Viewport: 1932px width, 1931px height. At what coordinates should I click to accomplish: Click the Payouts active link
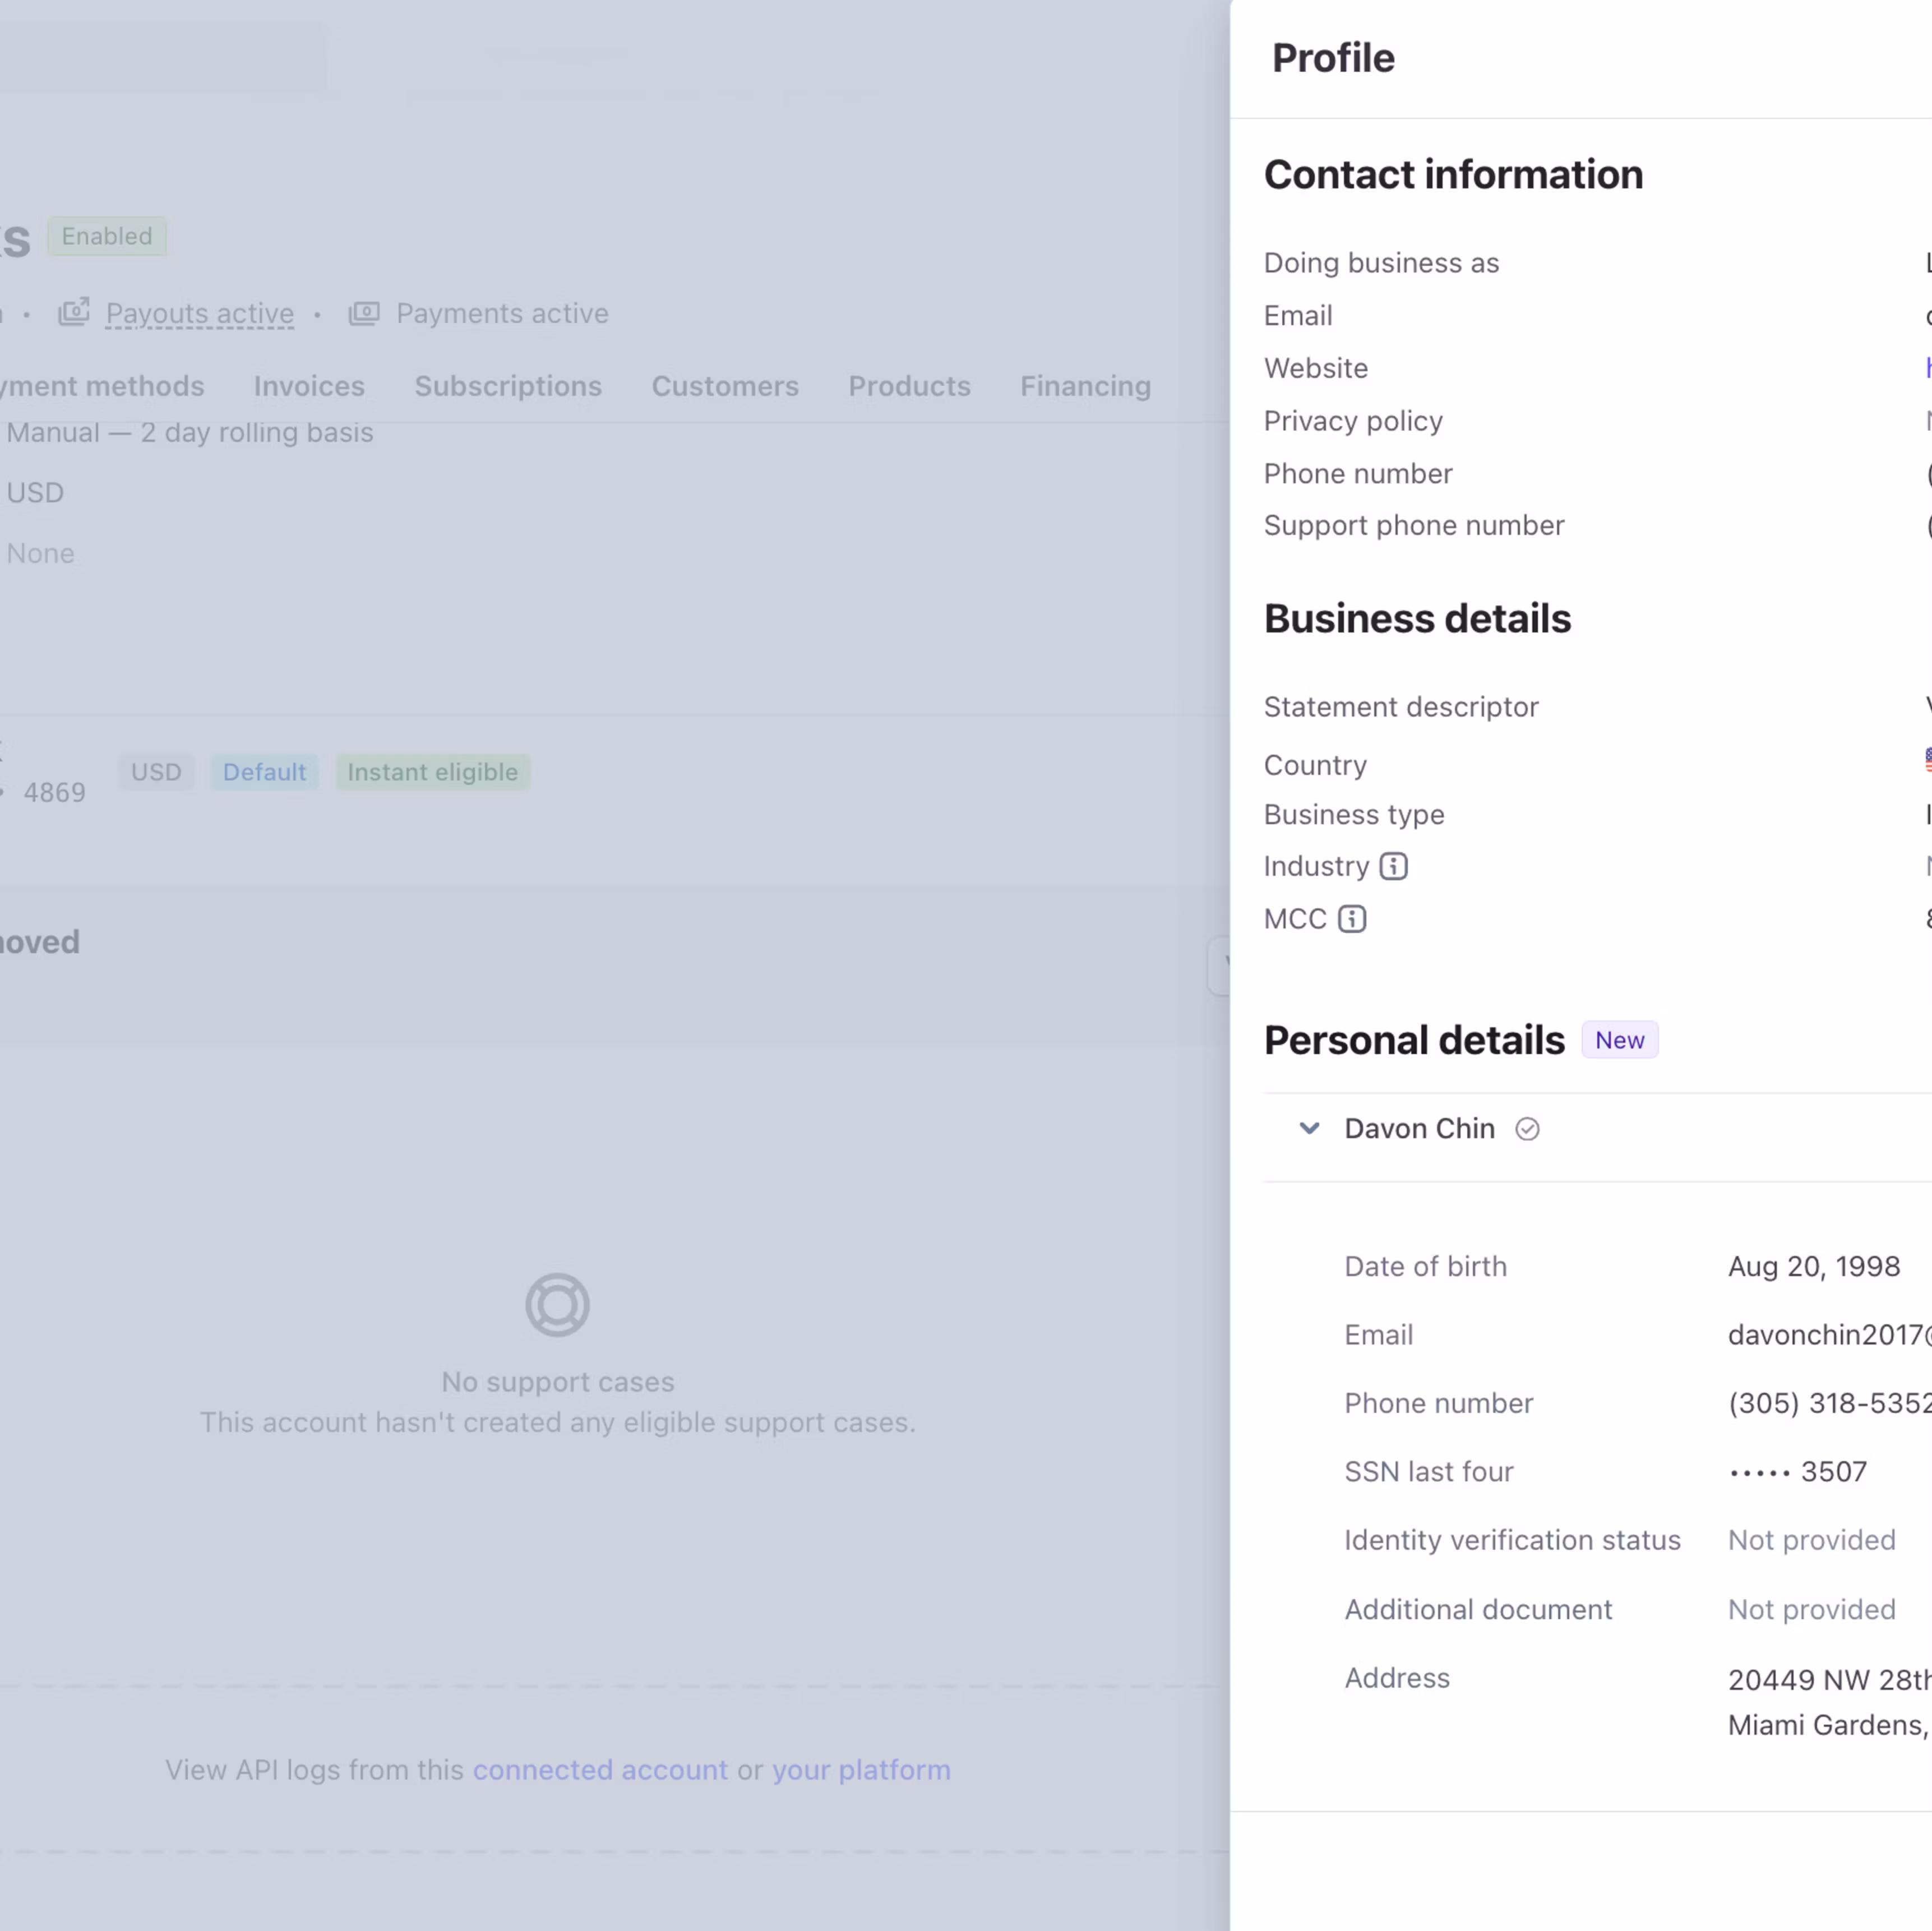200,314
